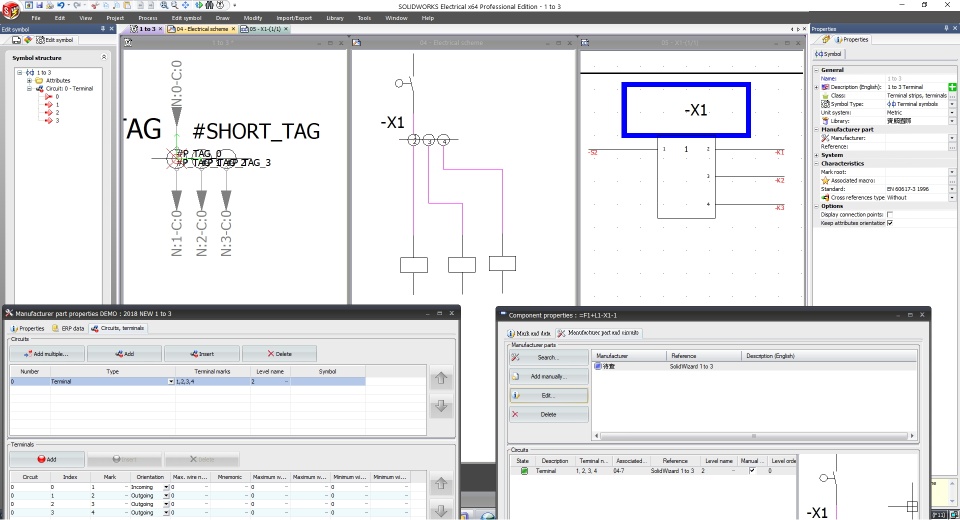This screenshot has width=960, height=520.
Task: Click the Pan arrows icon in top toolbar
Action: point(186,5)
